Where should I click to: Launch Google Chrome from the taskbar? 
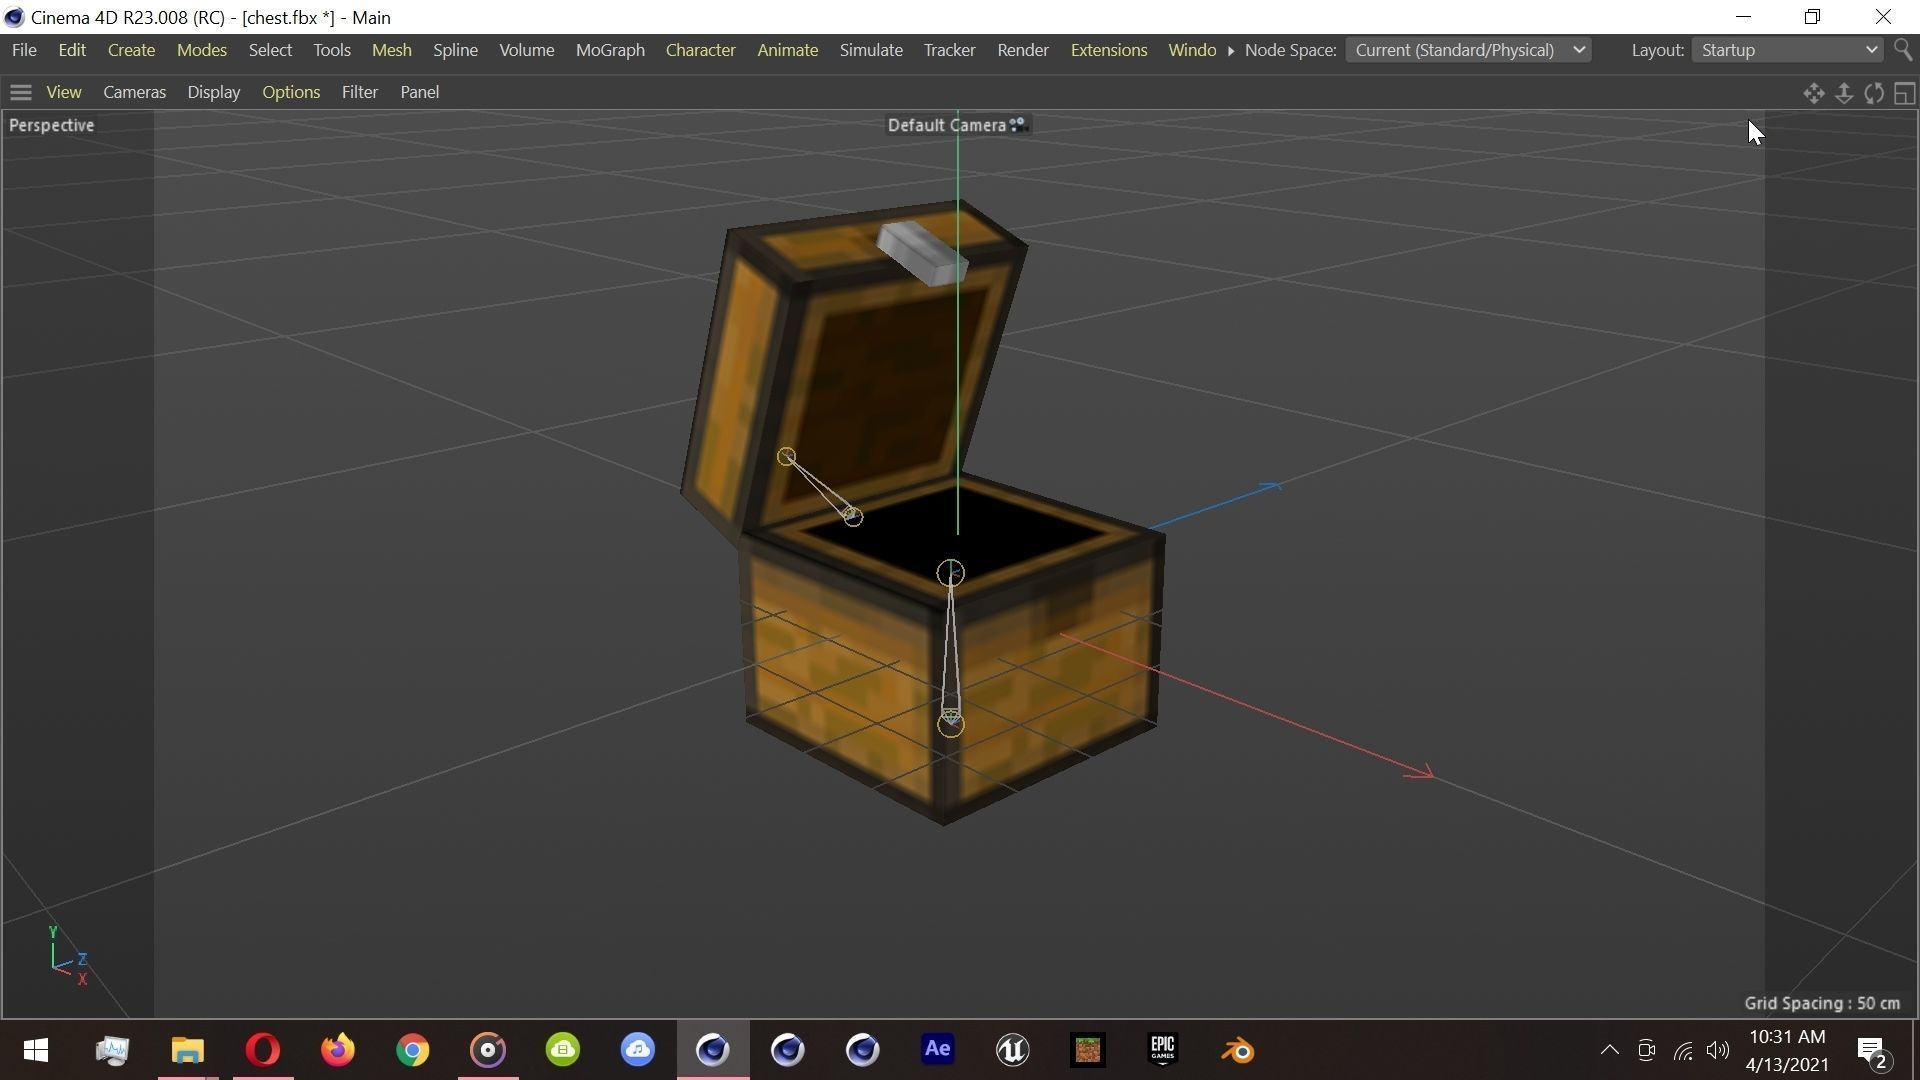click(413, 1050)
